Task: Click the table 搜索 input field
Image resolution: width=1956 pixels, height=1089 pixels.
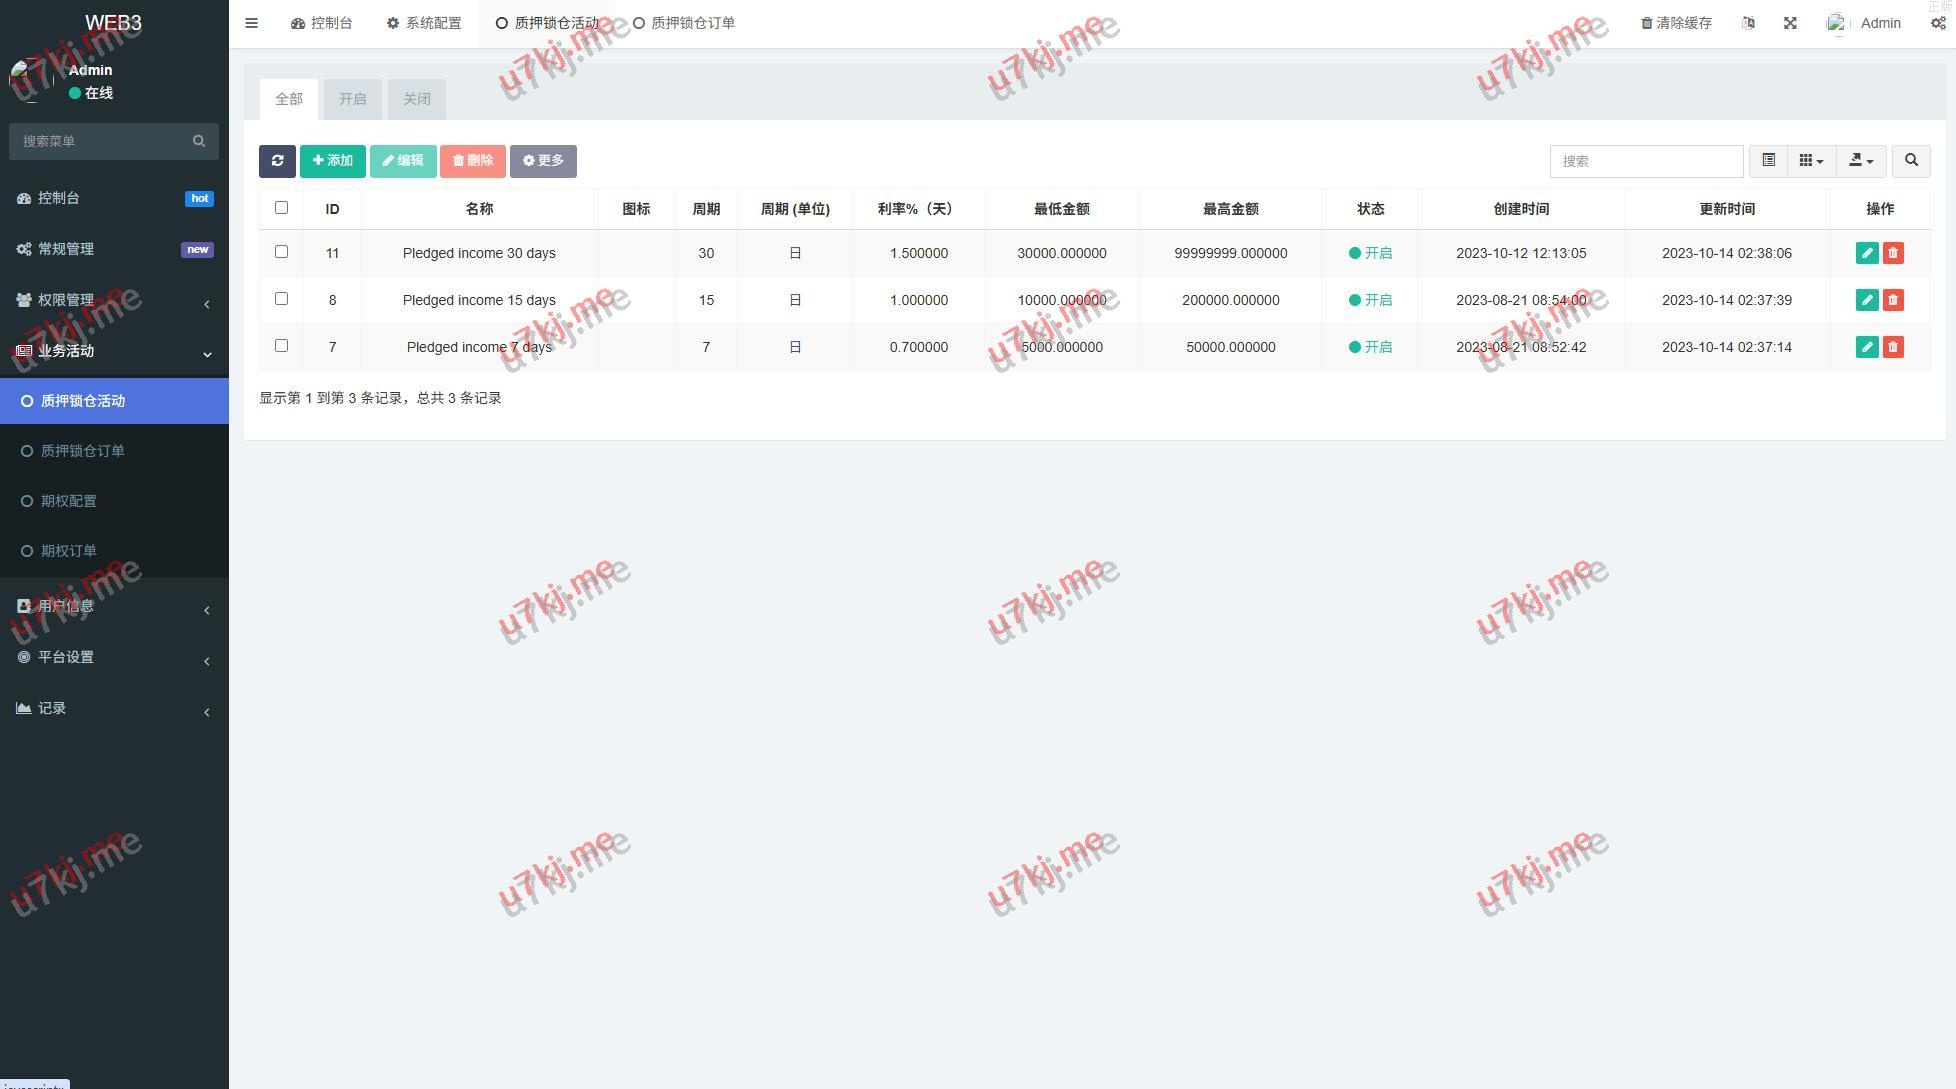Action: tap(1645, 161)
